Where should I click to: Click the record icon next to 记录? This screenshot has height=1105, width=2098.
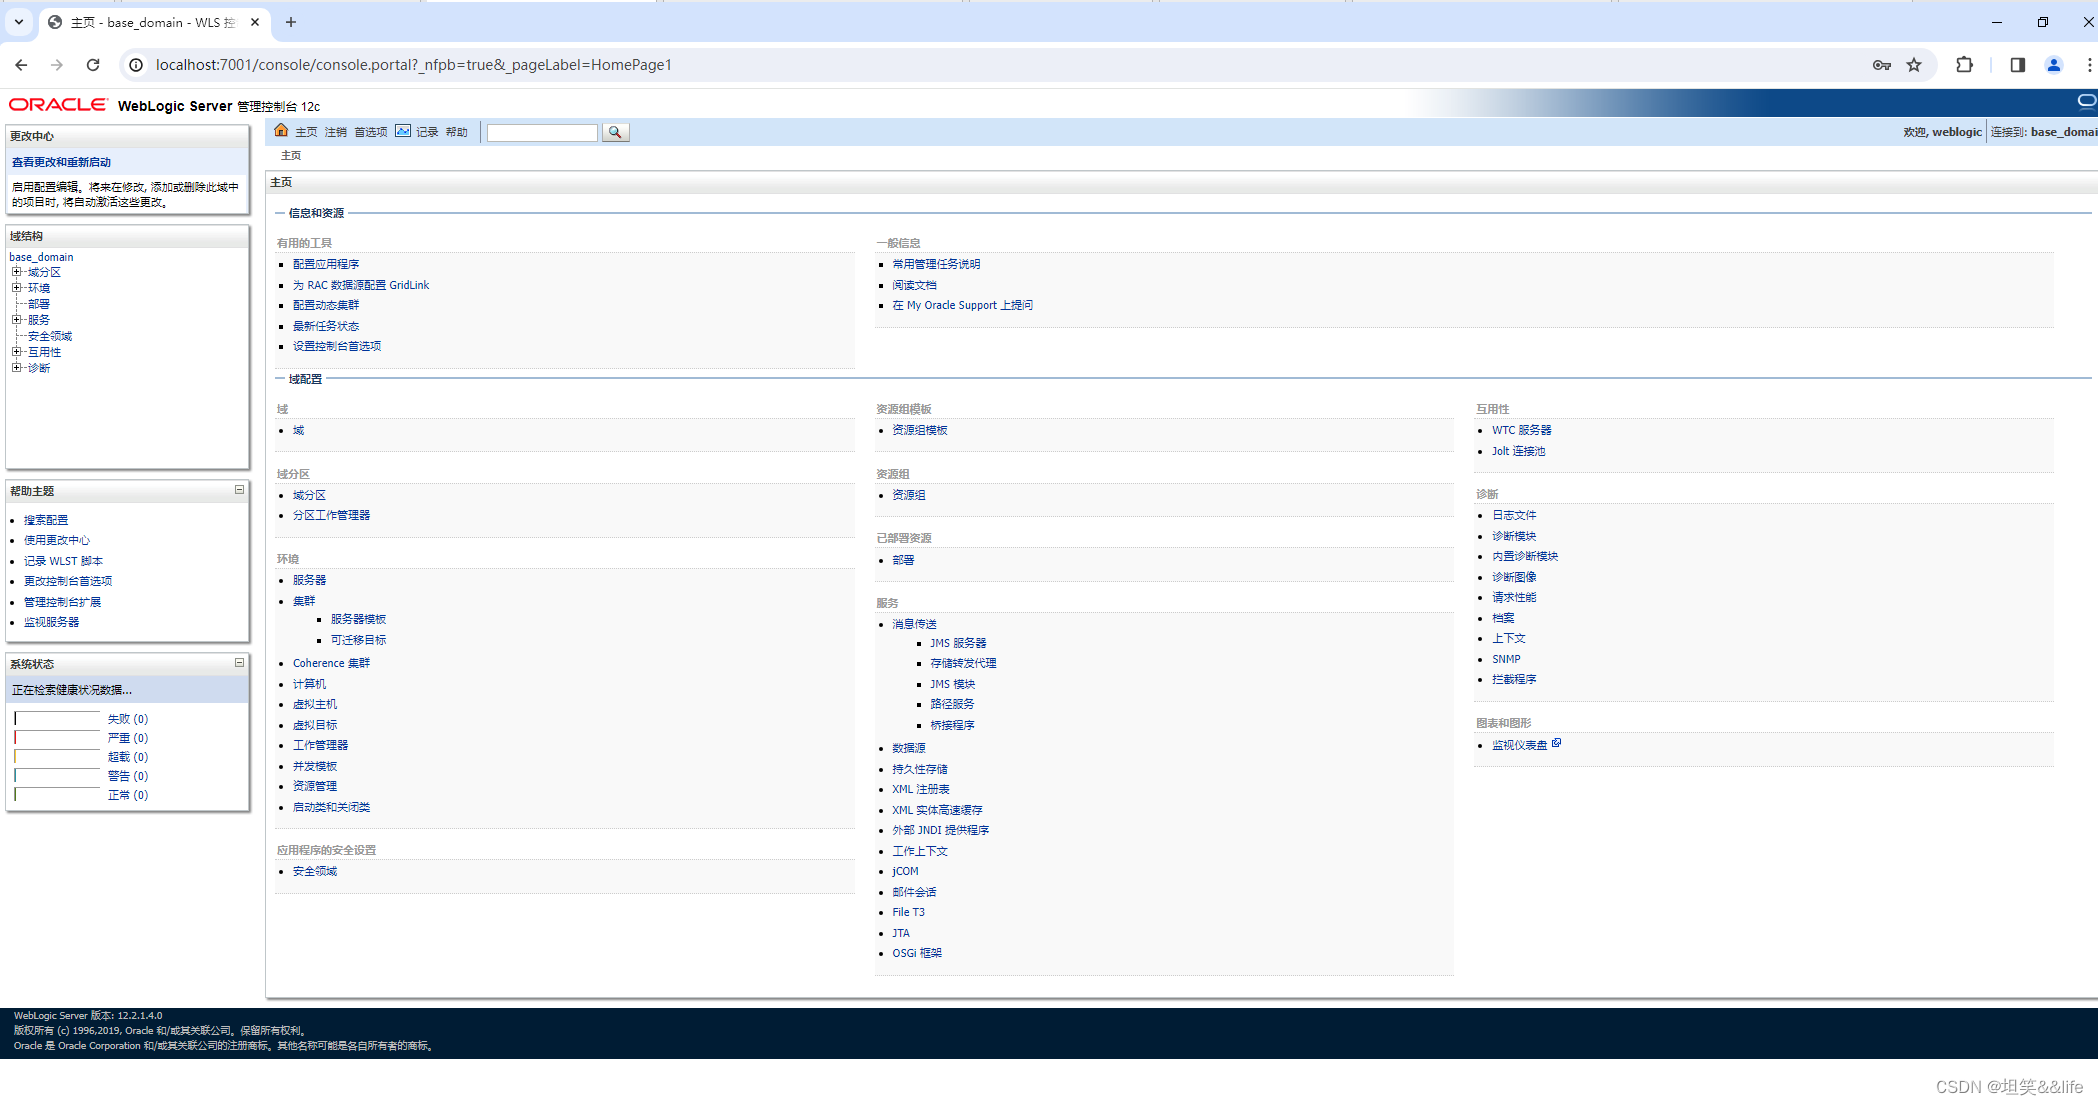[403, 131]
